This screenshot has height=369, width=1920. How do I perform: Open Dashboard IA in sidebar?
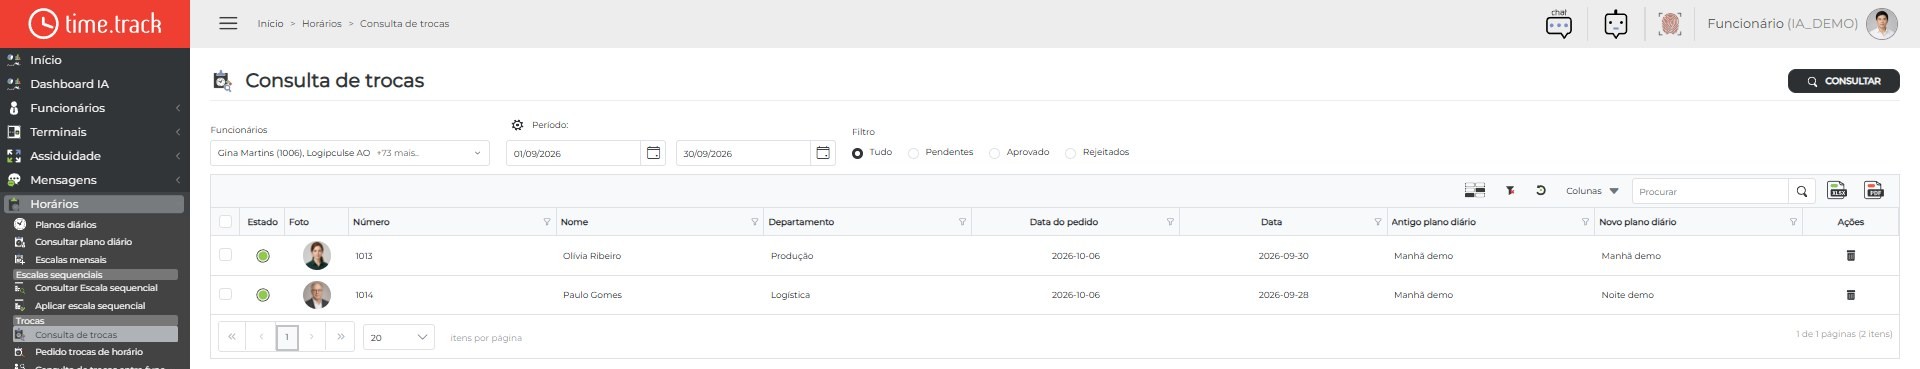69,84
